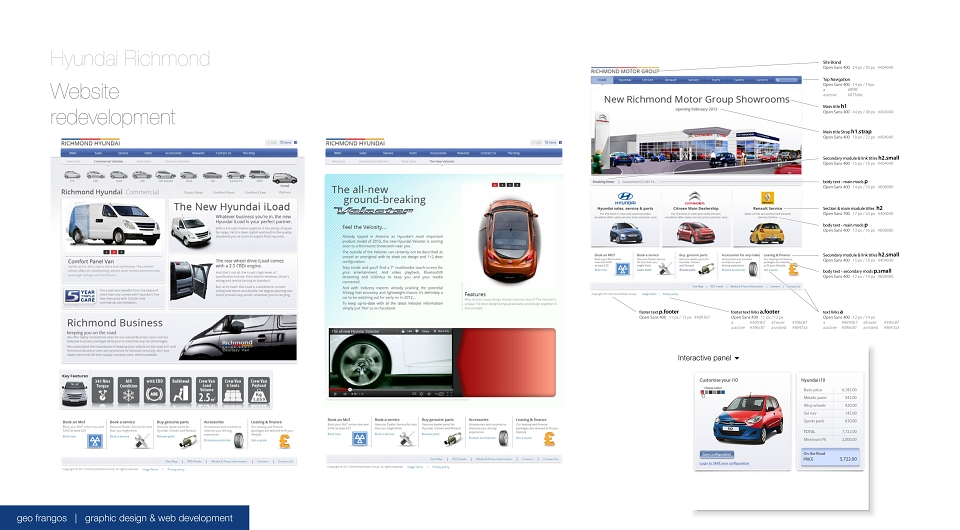Viewport: 960px width, 530px height.
Task: Pick the red swatch under Choose colour
Action: click(x=702, y=393)
